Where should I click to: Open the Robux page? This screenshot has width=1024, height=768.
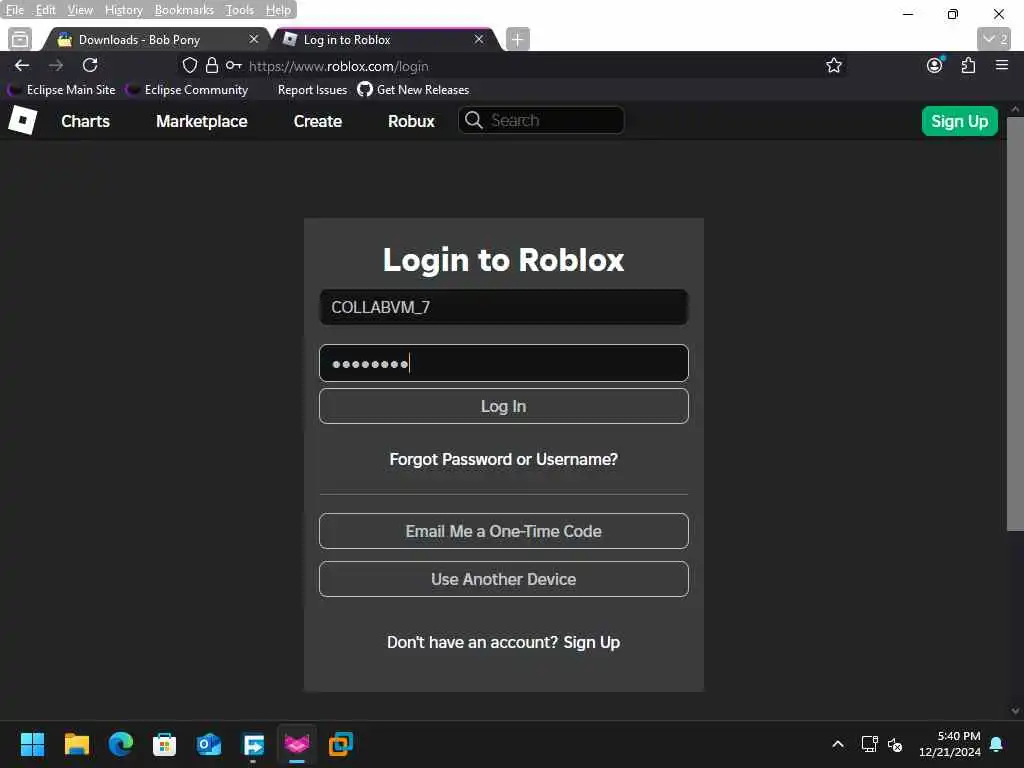pyautogui.click(x=411, y=121)
